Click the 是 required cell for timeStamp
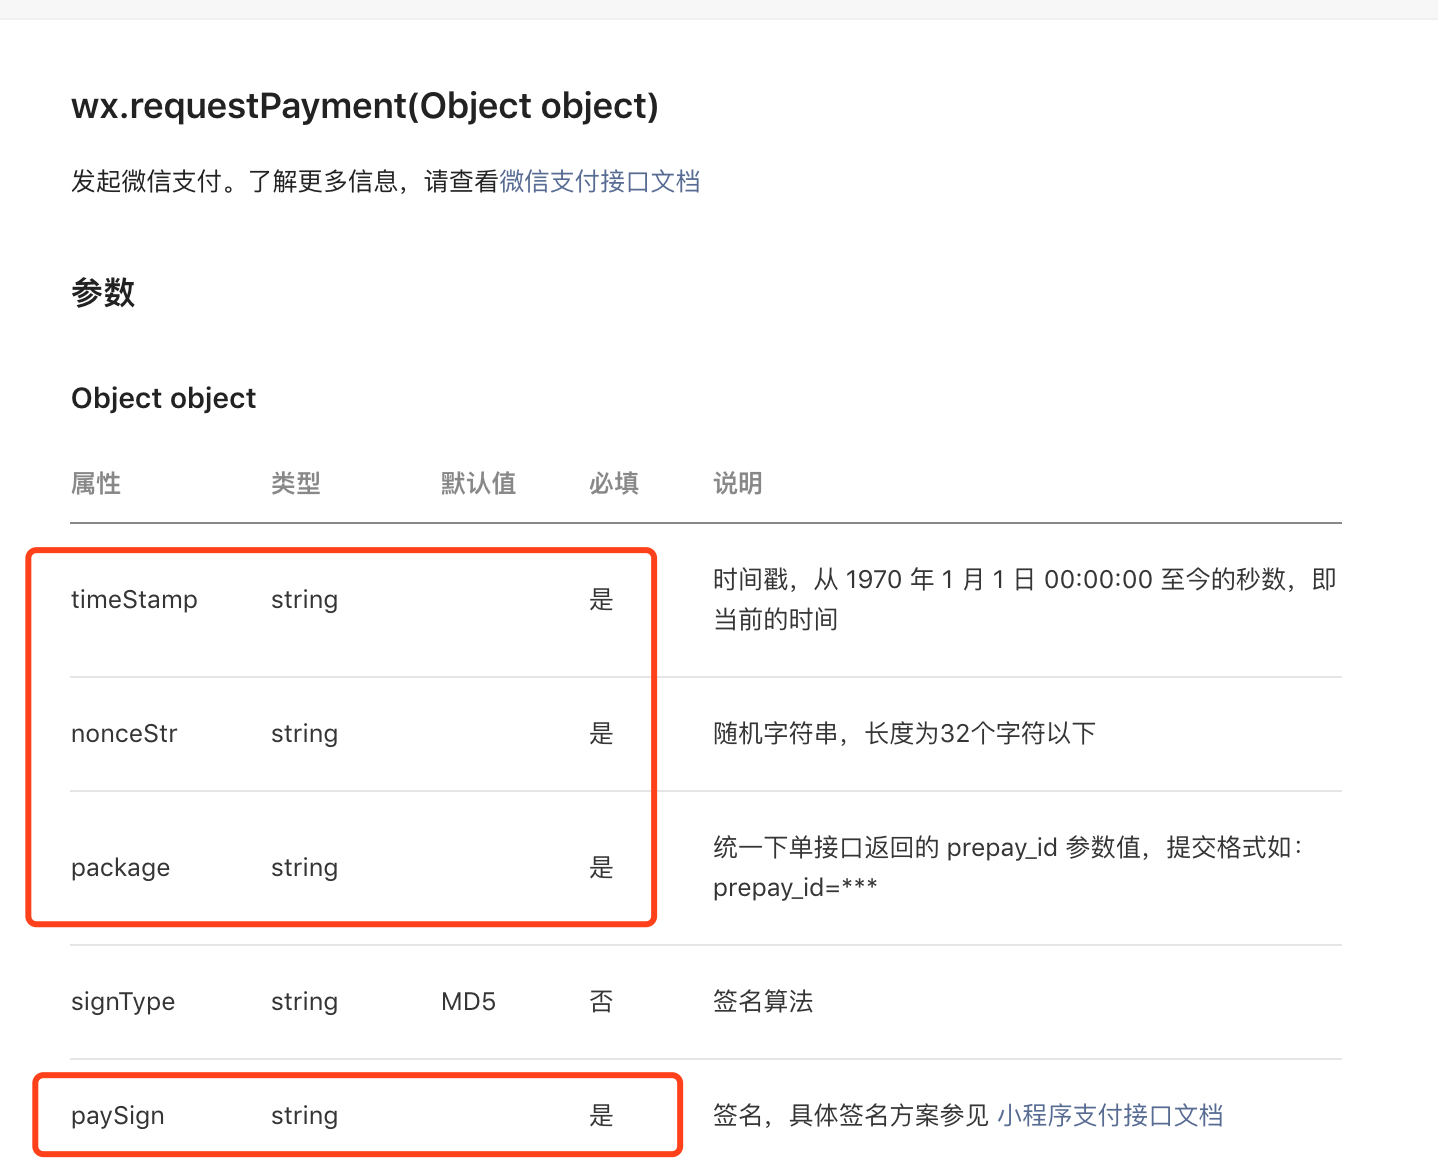Screen dimensions: 1438x1172 (601, 599)
